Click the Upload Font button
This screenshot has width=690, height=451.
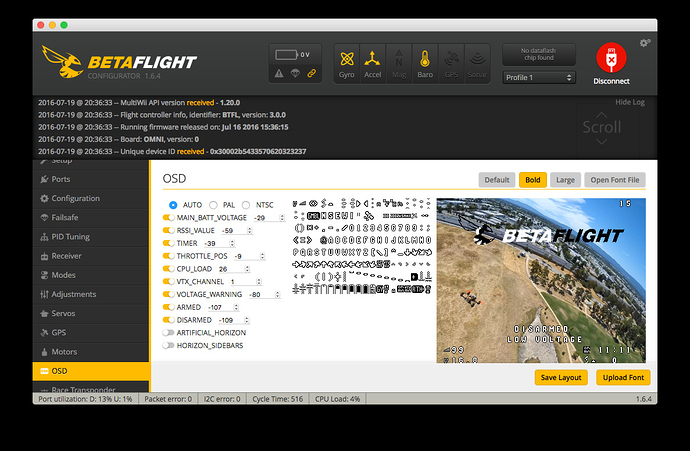(x=622, y=377)
